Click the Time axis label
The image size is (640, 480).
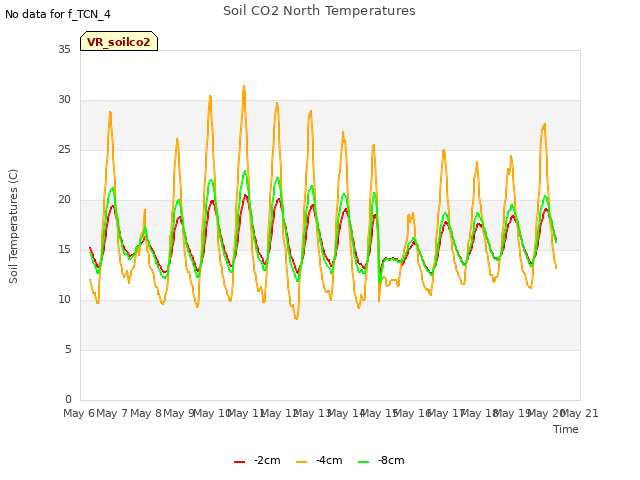tap(566, 429)
